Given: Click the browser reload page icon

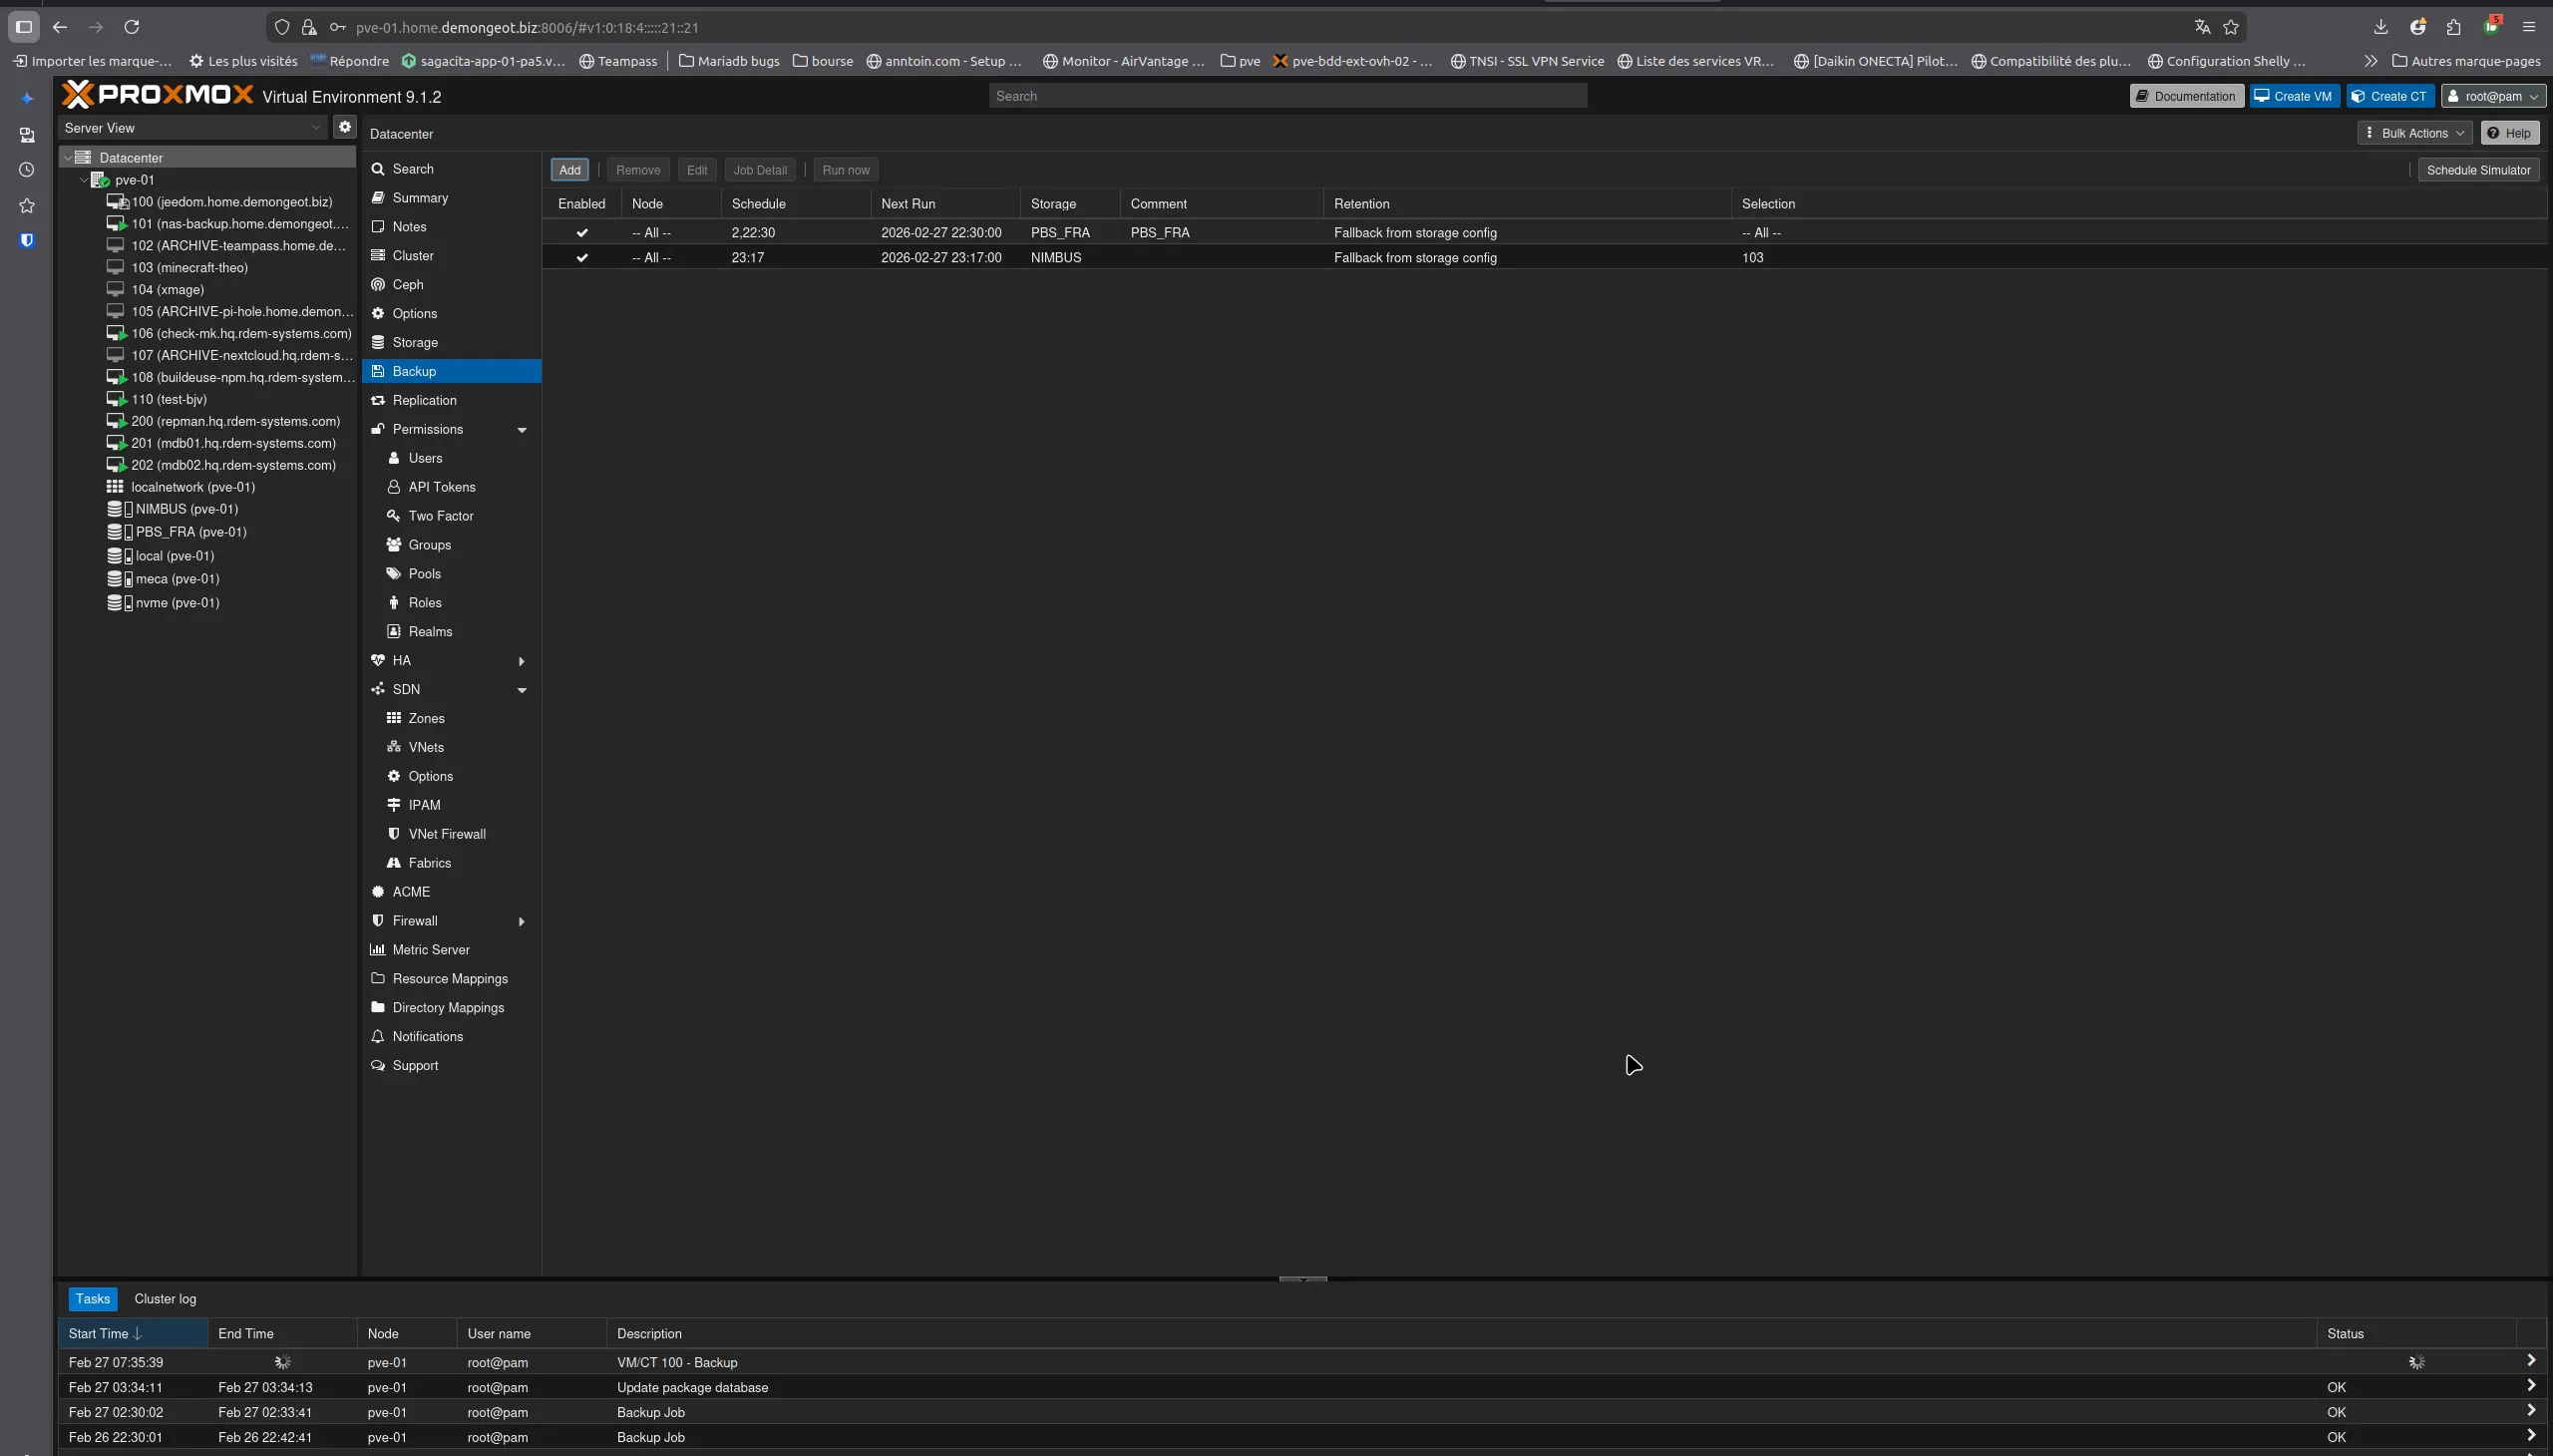Looking at the screenshot, I should pyautogui.click(x=132, y=27).
